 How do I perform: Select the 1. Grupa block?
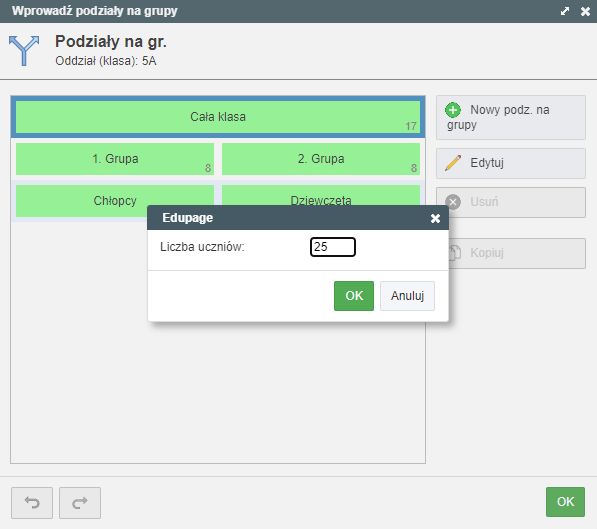click(x=115, y=159)
